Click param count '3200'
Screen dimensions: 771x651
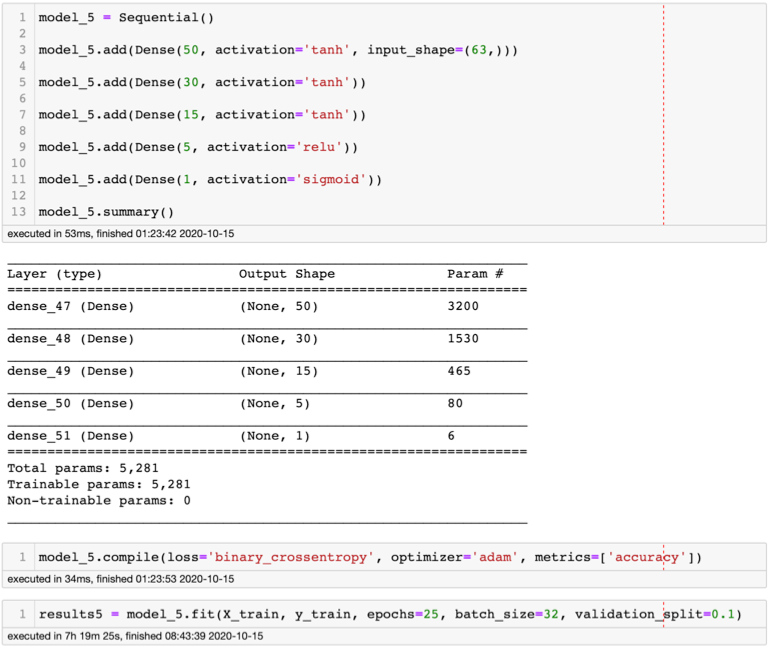tap(463, 306)
